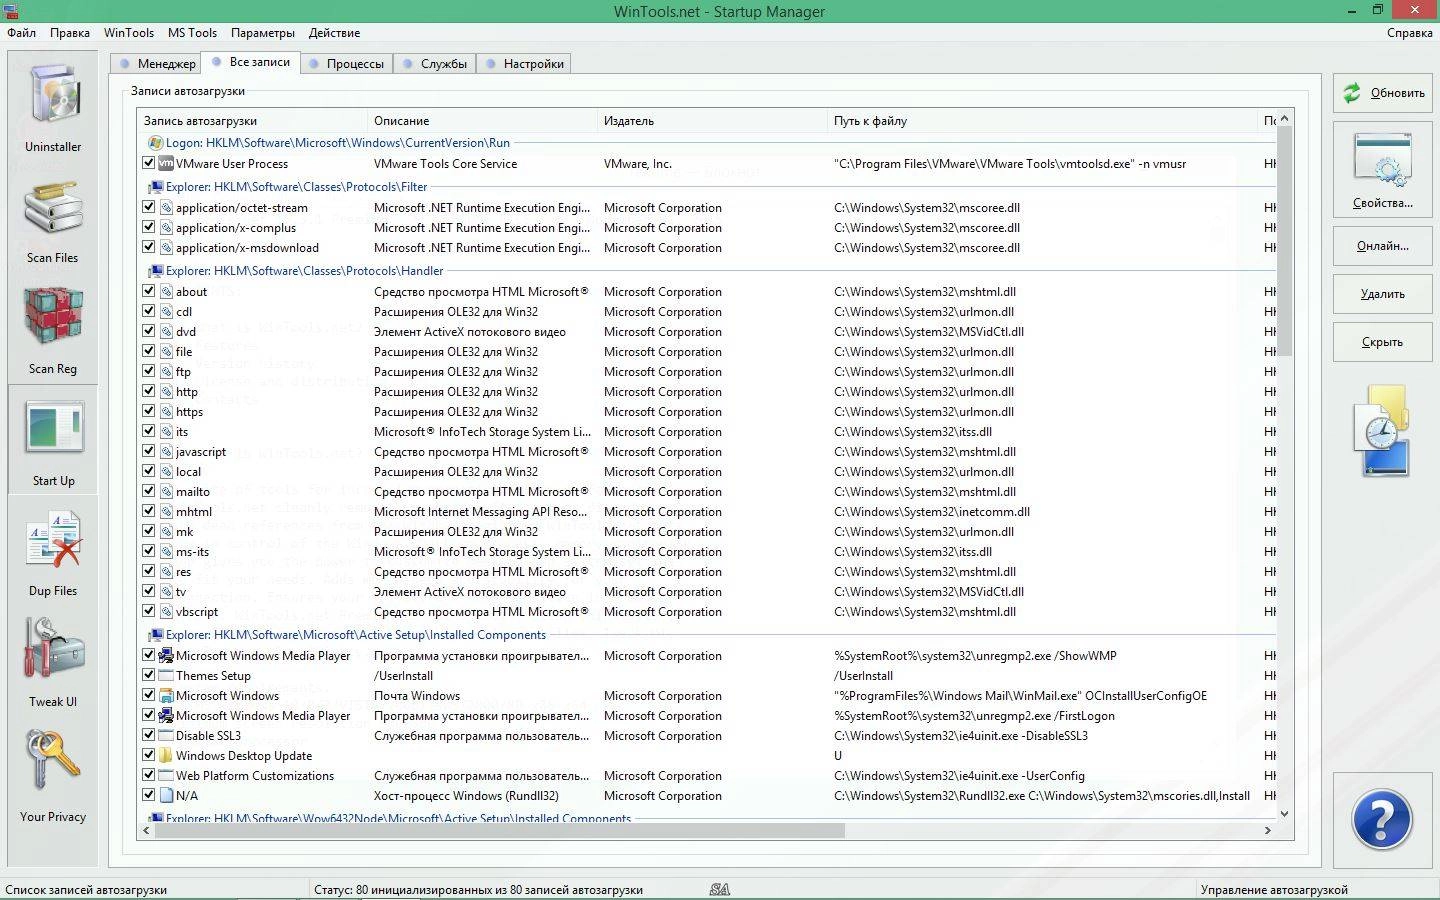The width and height of the screenshot is (1440, 900).
Task: Click the Microsoft Windows mail icon in Active Setup
Action: pos(166,695)
